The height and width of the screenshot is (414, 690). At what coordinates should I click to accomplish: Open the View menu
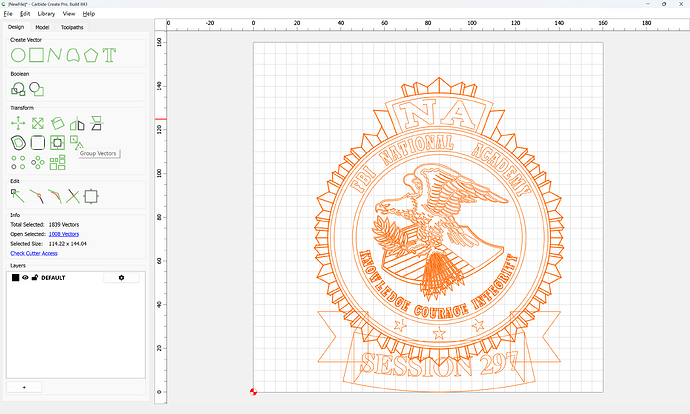coord(69,14)
